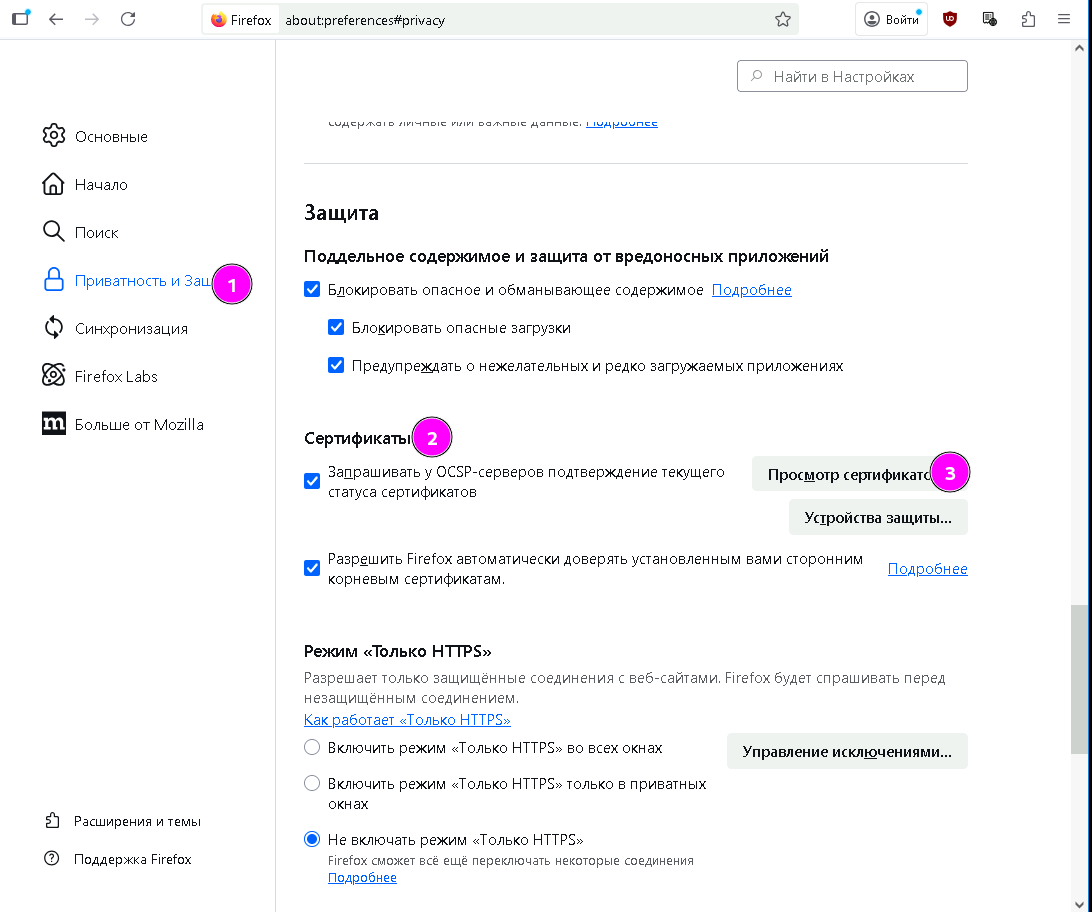Select HTTPS-only mode in all windows
Image resolution: width=1092 pixels, height=912 pixels.
click(x=312, y=748)
